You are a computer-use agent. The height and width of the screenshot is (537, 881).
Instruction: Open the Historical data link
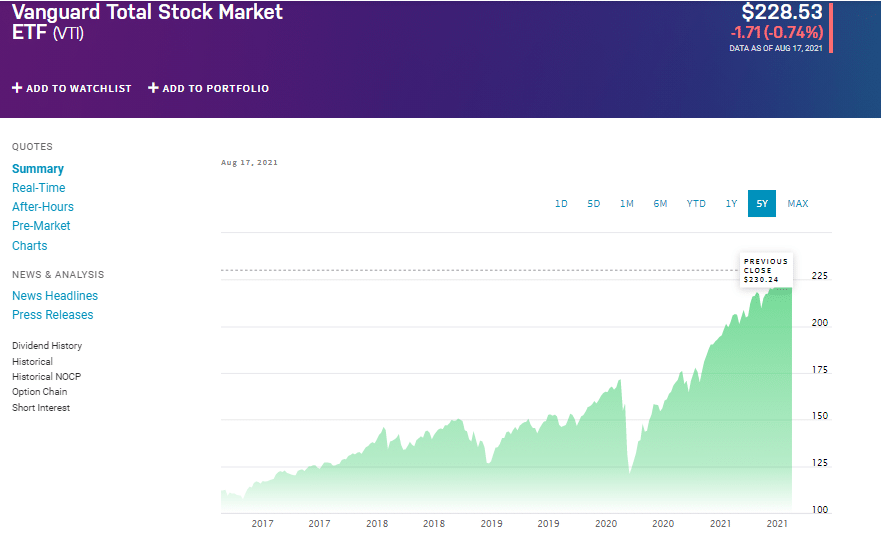pos(33,361)
